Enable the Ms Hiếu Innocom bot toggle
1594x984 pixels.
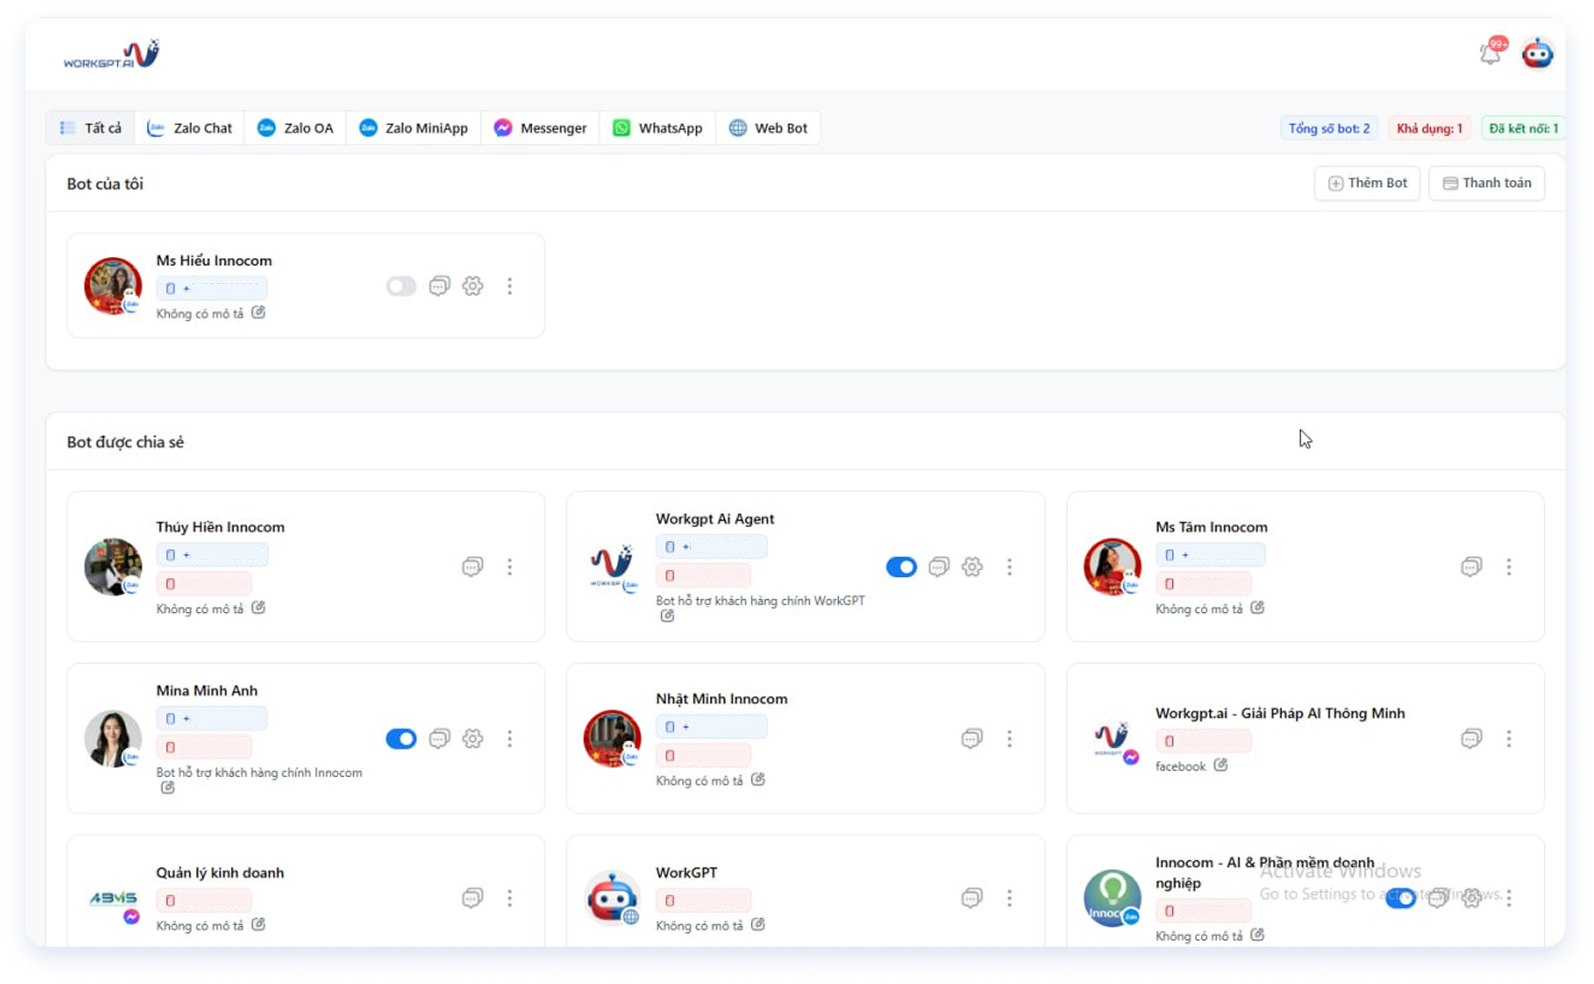(x=401, y=286)
